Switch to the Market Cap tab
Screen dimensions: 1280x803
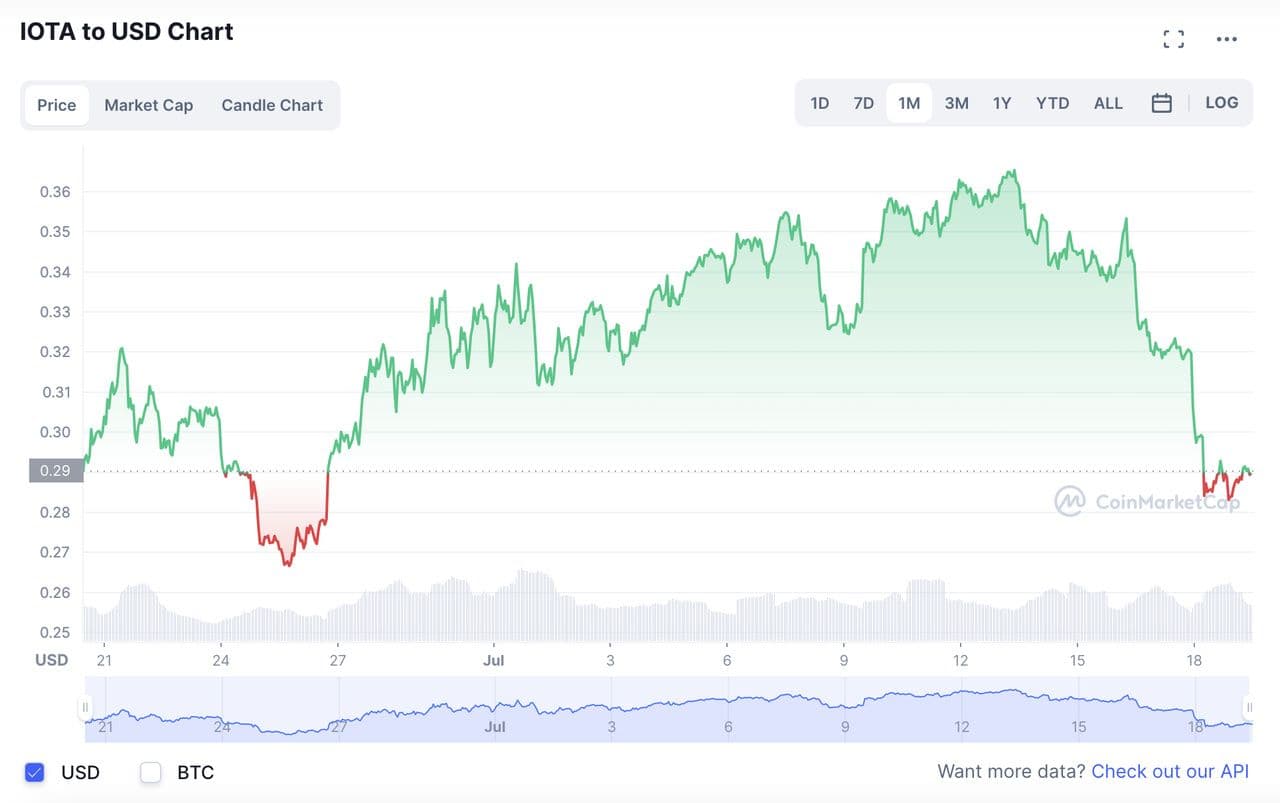click(x=148, y=105)
